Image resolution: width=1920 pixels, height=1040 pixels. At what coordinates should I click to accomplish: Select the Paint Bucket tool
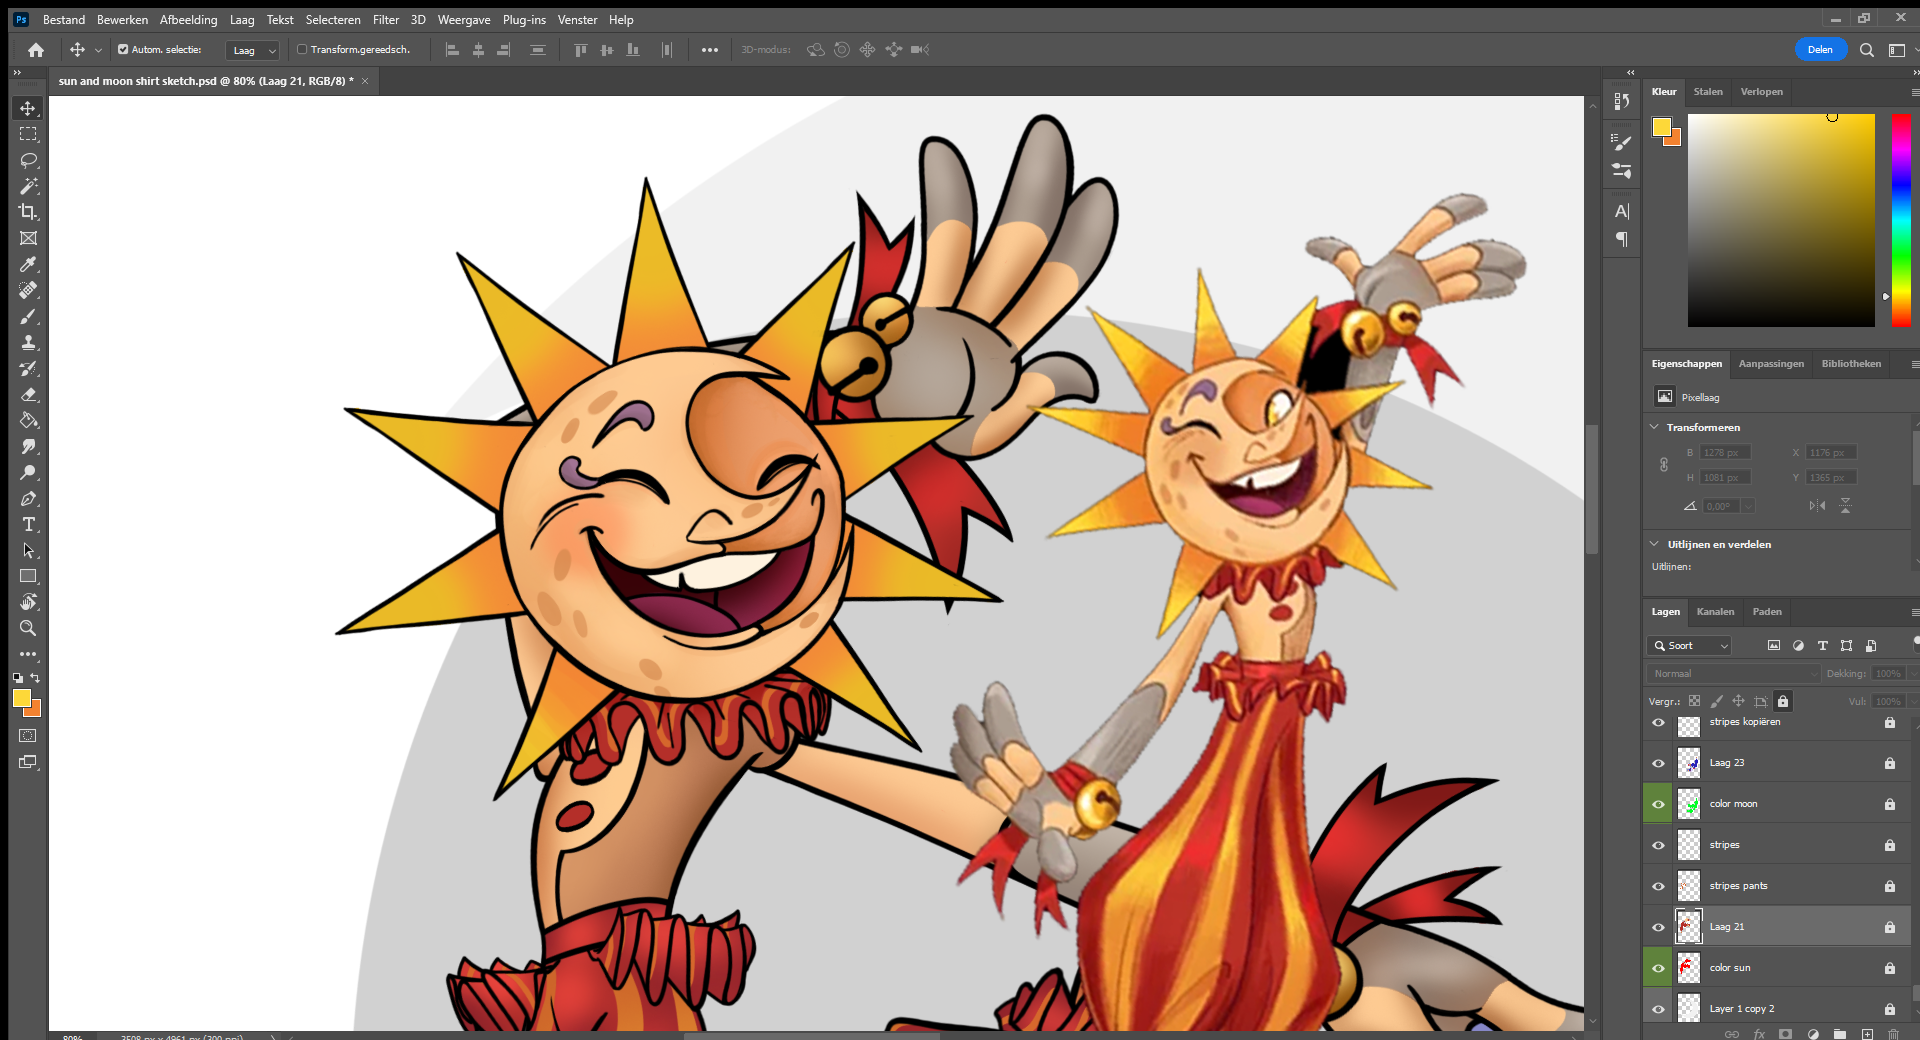tap(28, 420)
